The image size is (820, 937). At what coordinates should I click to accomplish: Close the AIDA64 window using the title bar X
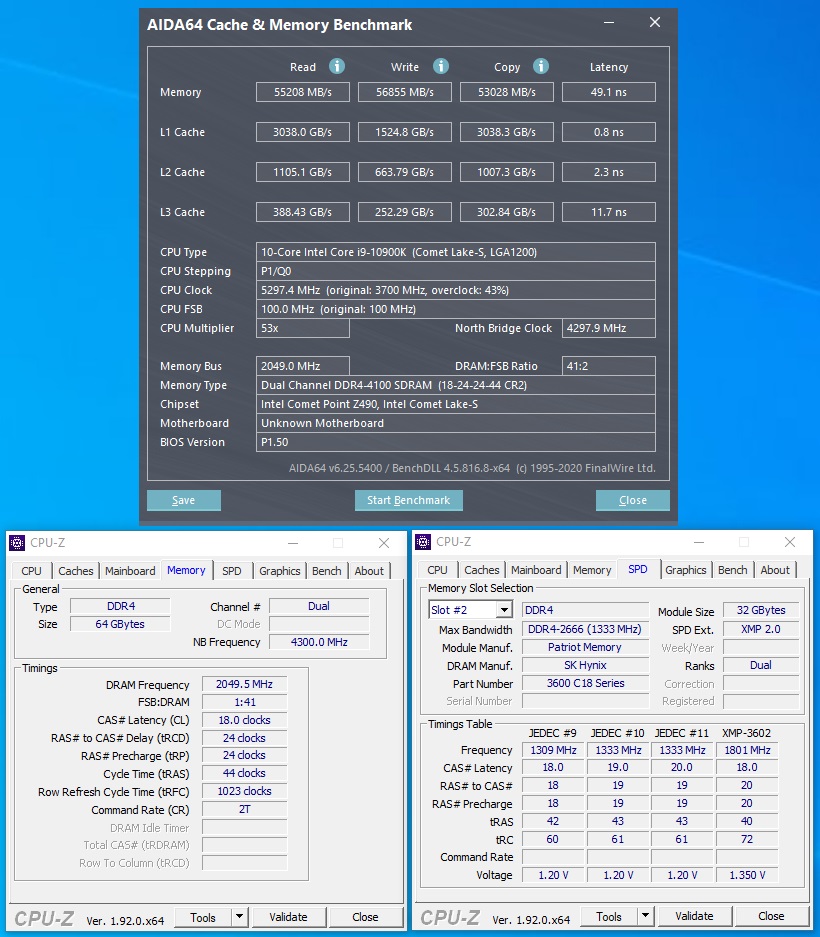click(655, 23)
